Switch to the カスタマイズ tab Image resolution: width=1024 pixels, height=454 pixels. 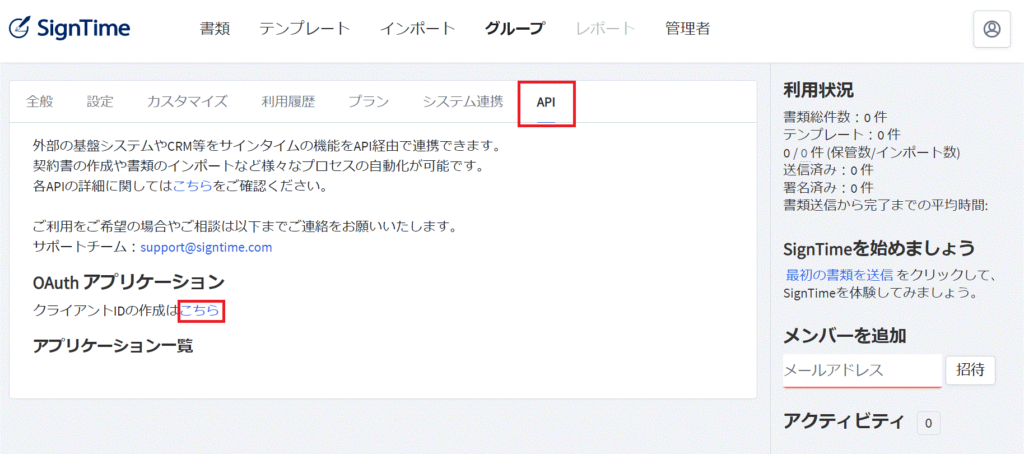[x=187, y=102]
